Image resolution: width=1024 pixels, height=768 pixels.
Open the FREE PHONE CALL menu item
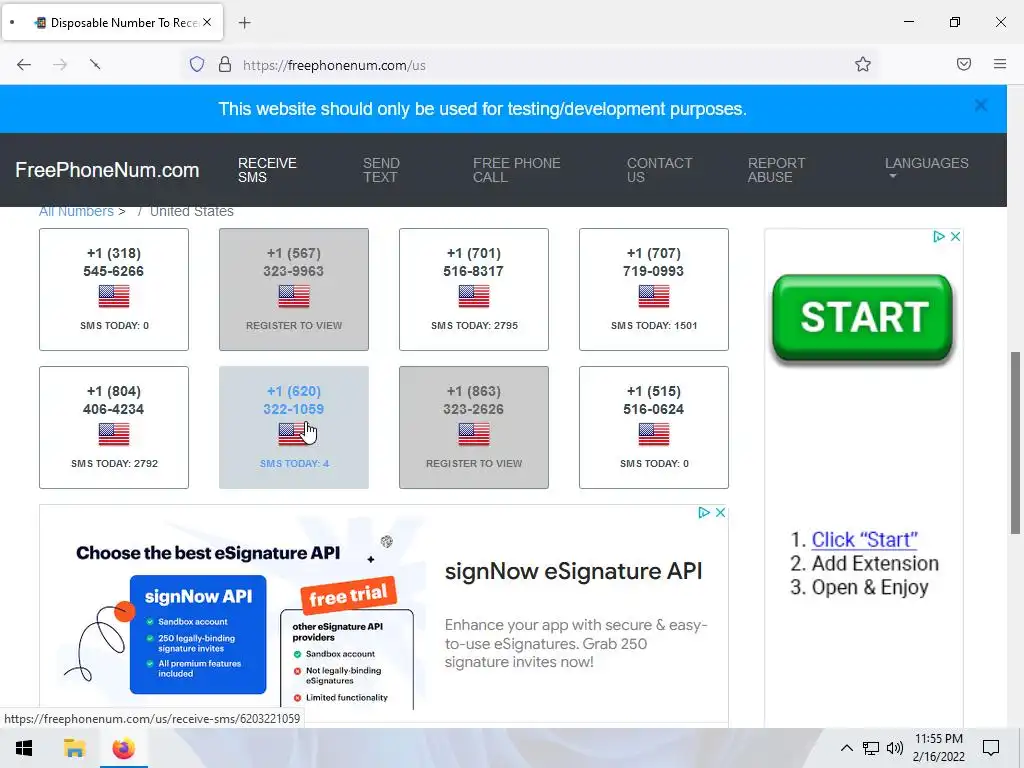tap(517, 170)
